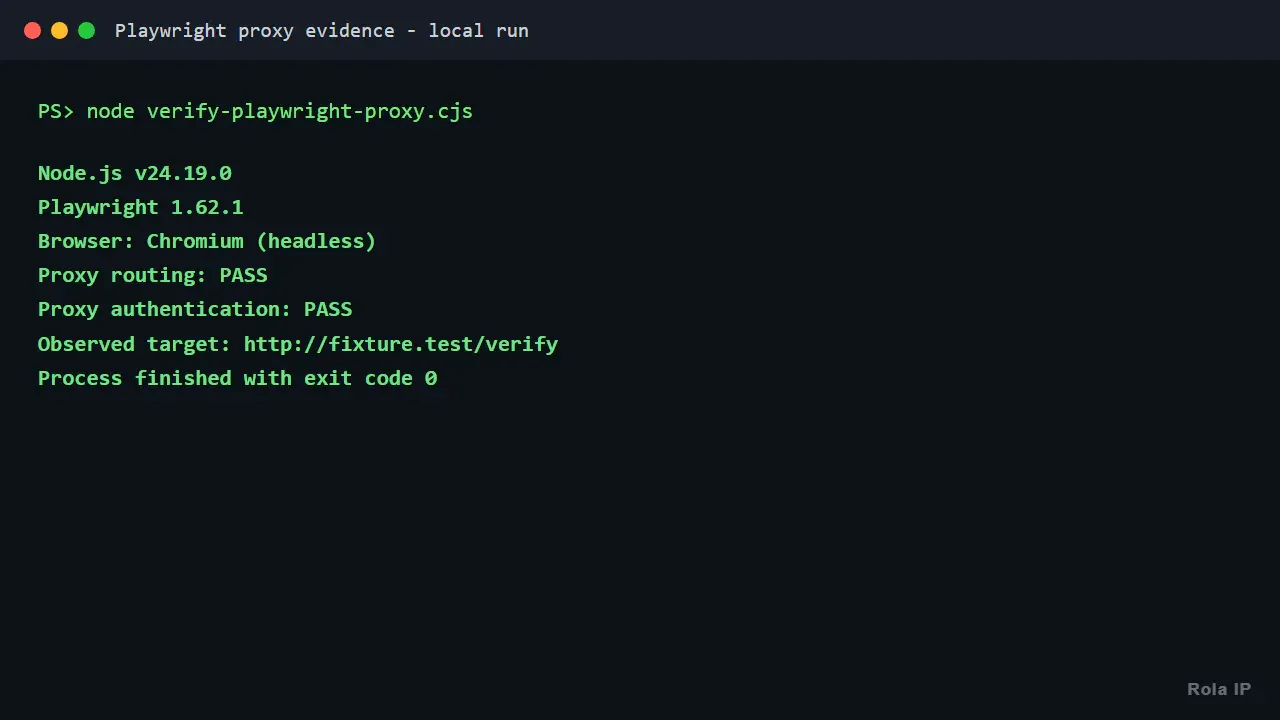This screenshot has height=720, width=1280.
Task: Click the 'Node.js v24.19.0' output line
Action: click(x=135, y=173)
